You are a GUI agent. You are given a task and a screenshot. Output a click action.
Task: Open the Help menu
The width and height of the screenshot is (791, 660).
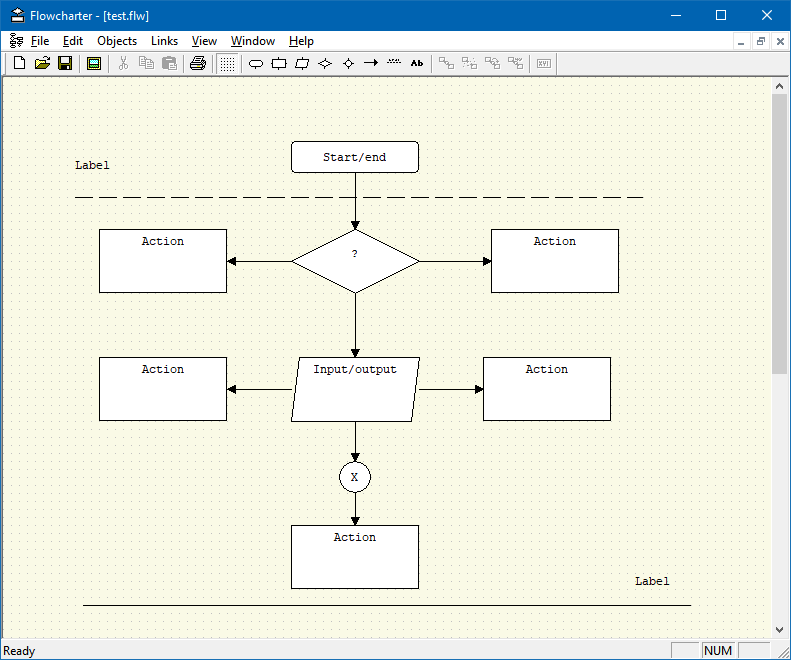click(x=301, y=41)
